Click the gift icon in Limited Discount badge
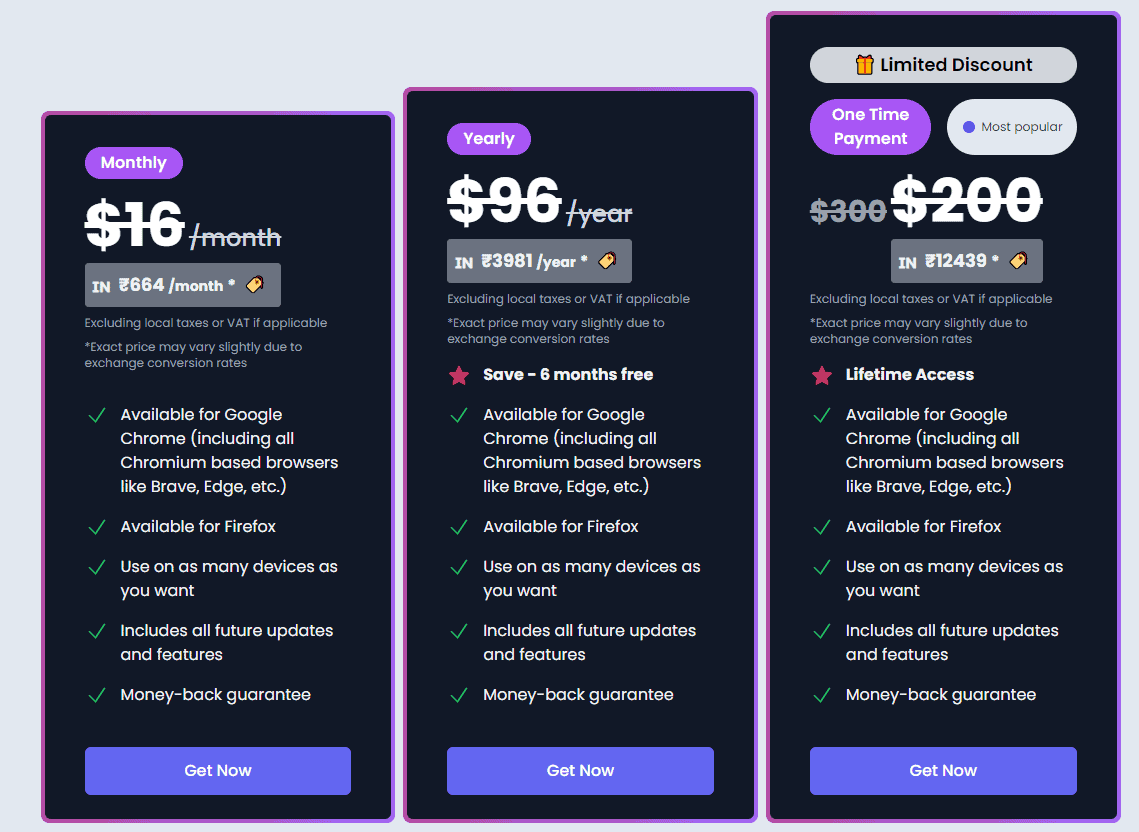Viewport: 1139px width, 832px height. (862, 64)
